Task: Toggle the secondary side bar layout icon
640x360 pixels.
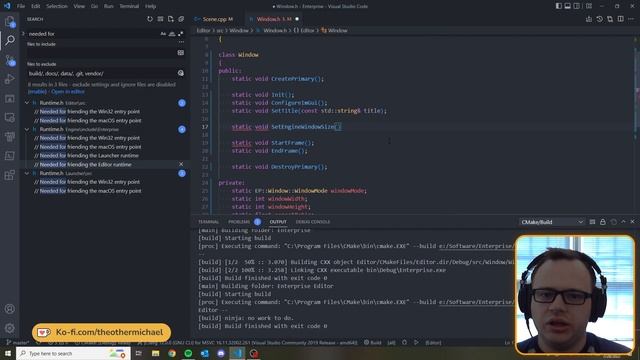Action: click(577, 6)
